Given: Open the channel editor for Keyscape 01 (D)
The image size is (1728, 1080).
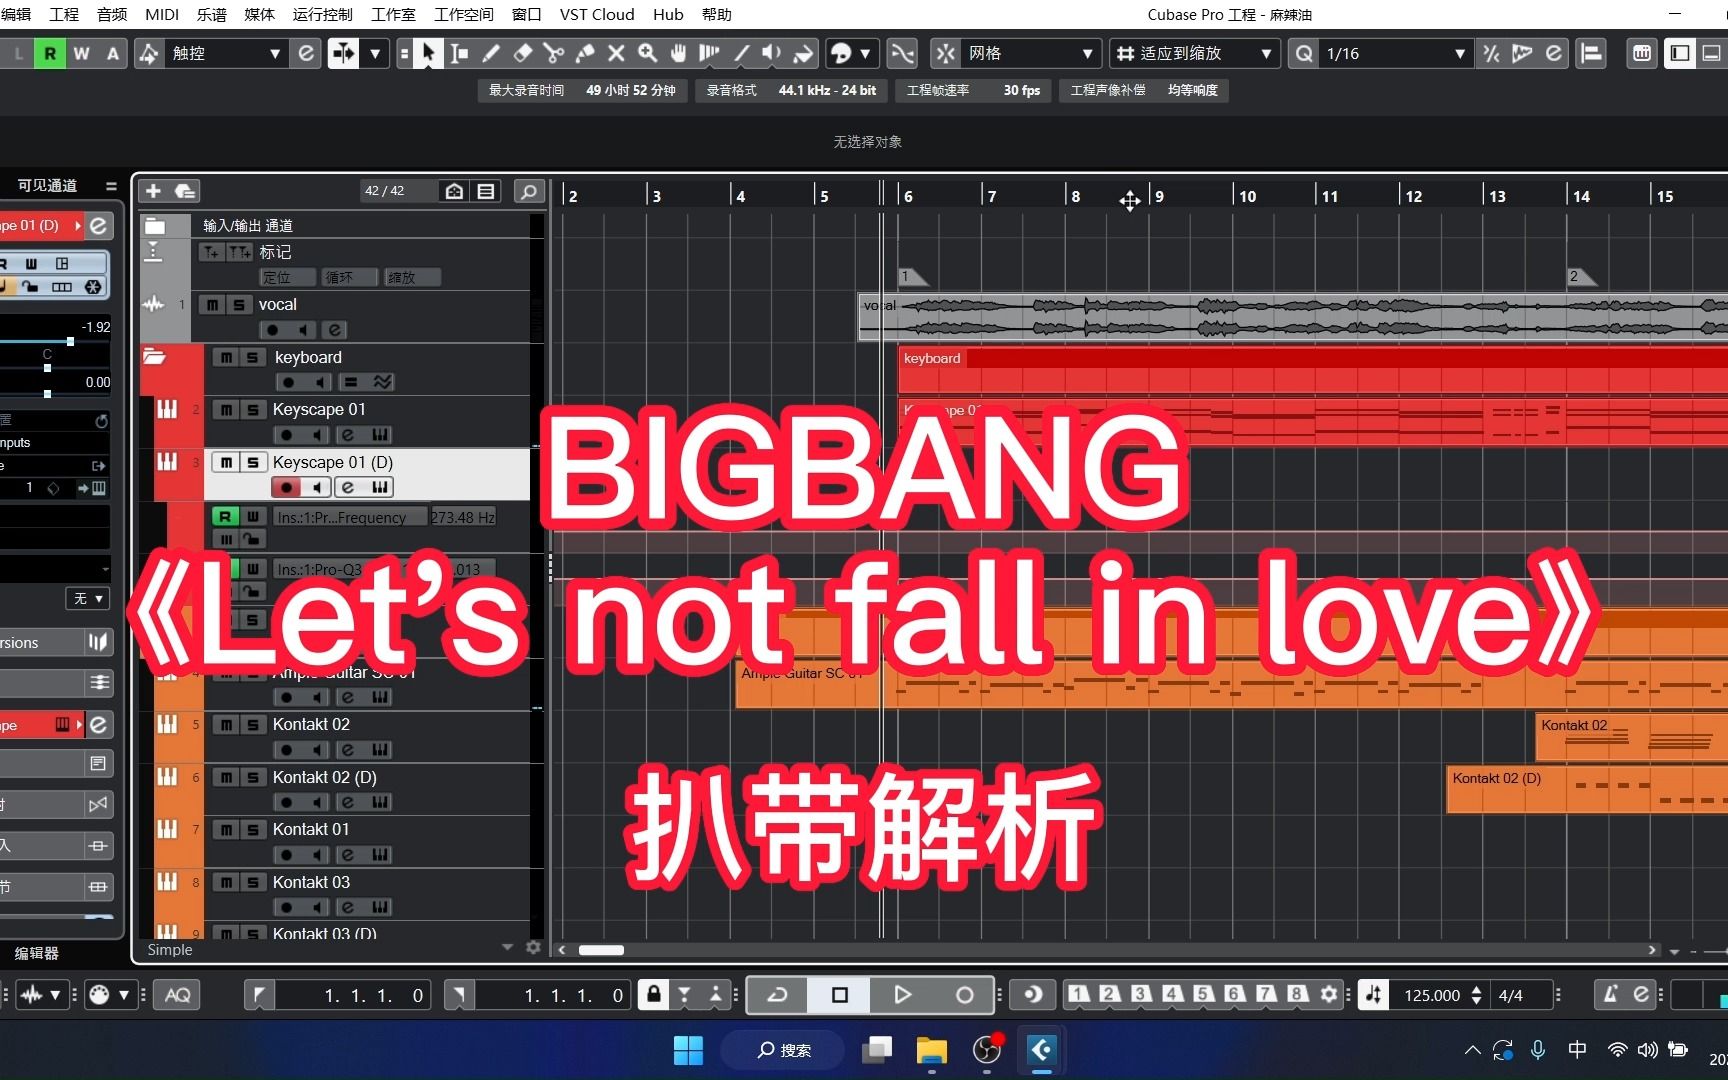Looking at the screenshot, I should 347,487.
